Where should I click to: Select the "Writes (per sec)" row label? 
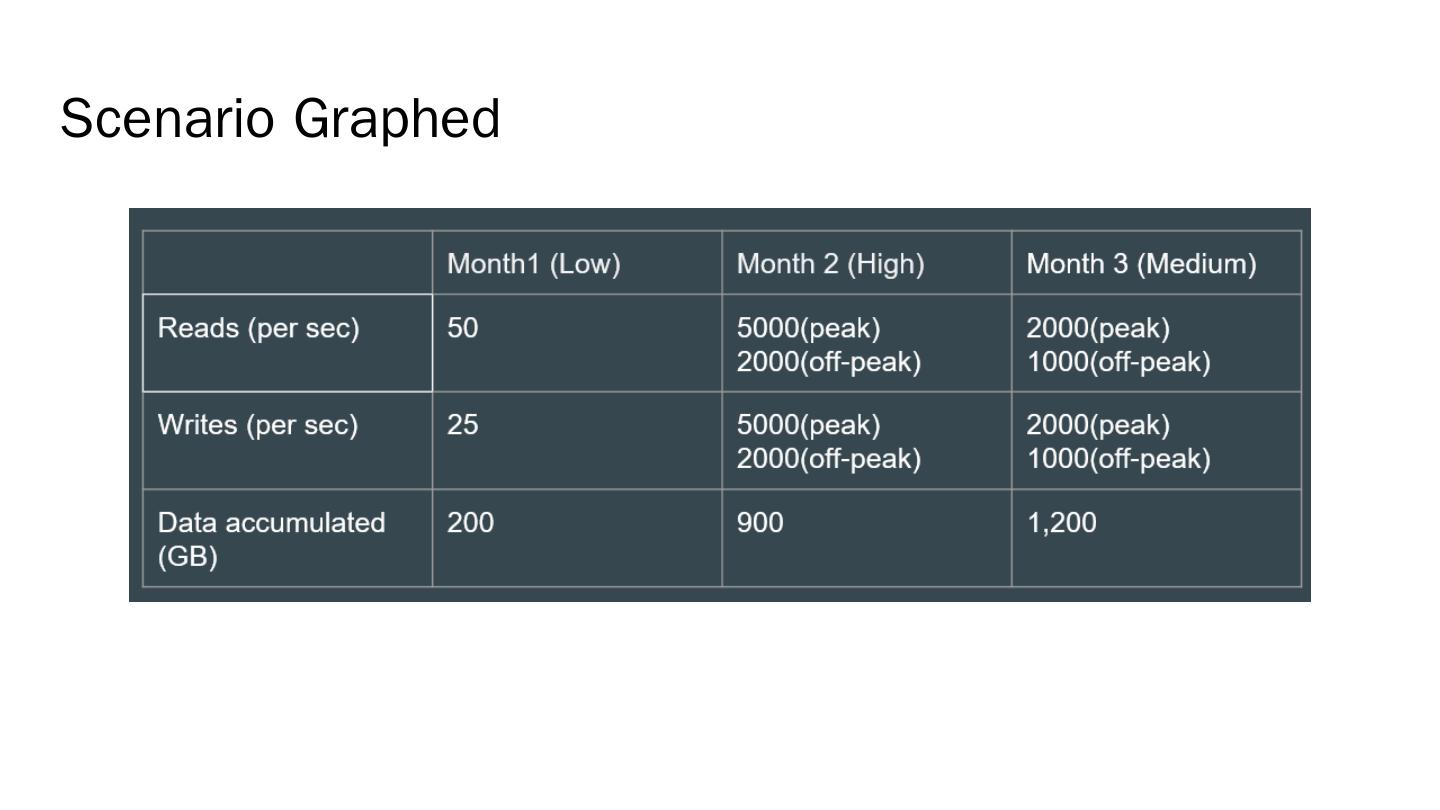point(257,425)
